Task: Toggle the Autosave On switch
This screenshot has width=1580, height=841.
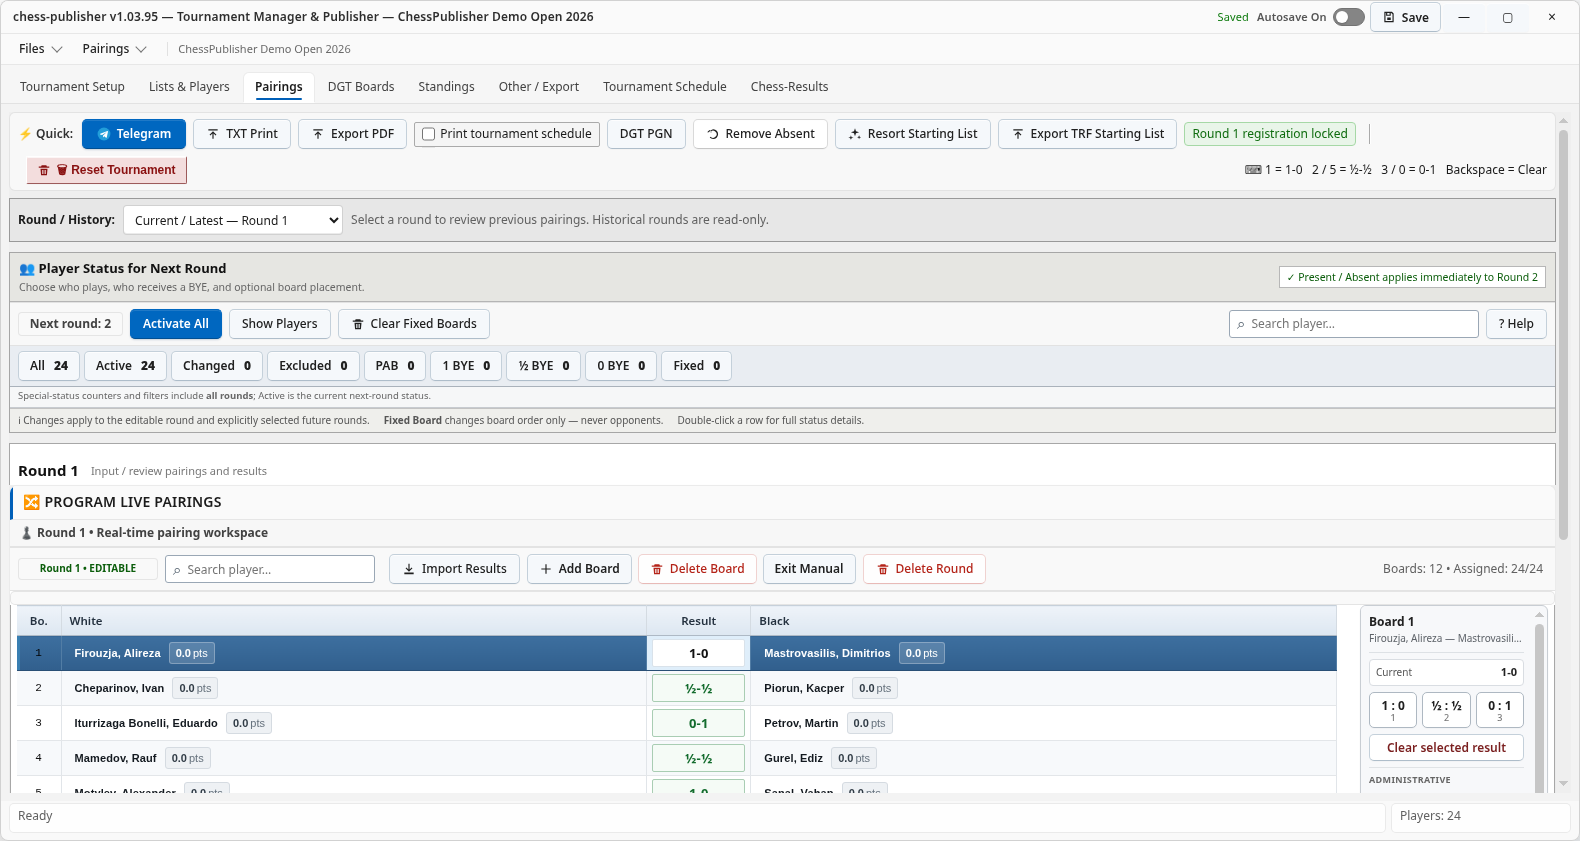Action: point(1349,17)
